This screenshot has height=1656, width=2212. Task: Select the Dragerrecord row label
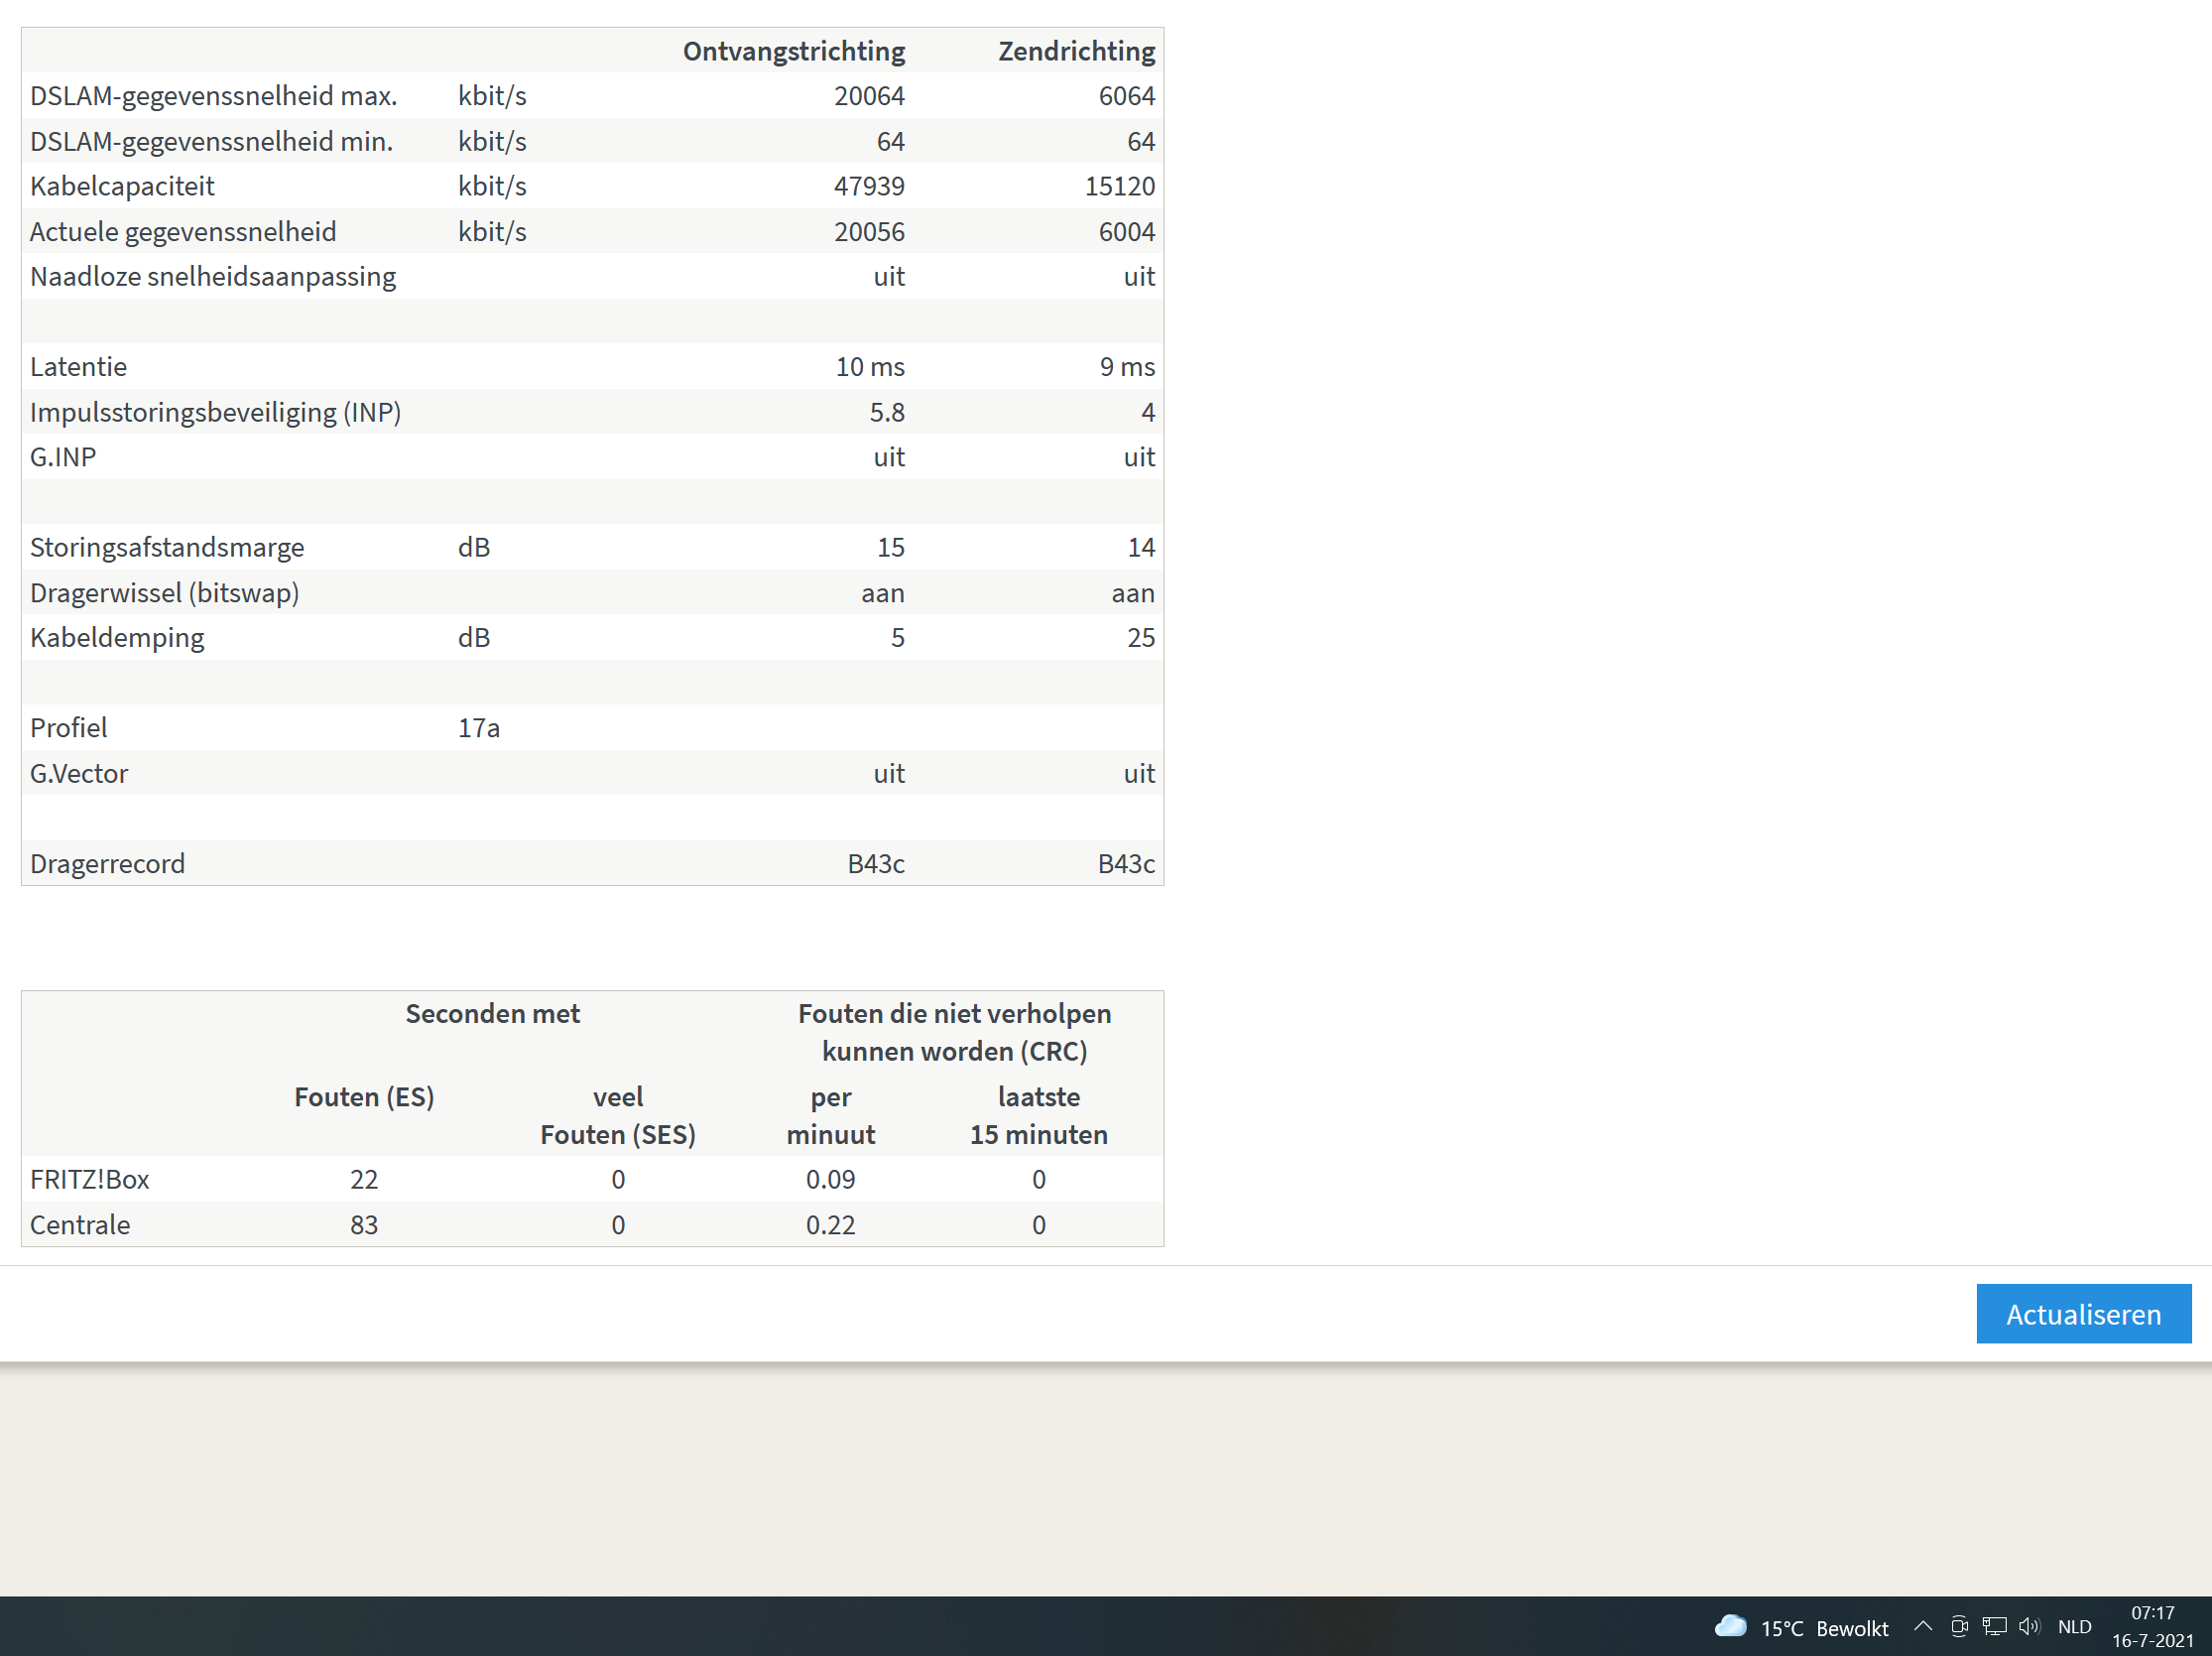coord(107,864)
